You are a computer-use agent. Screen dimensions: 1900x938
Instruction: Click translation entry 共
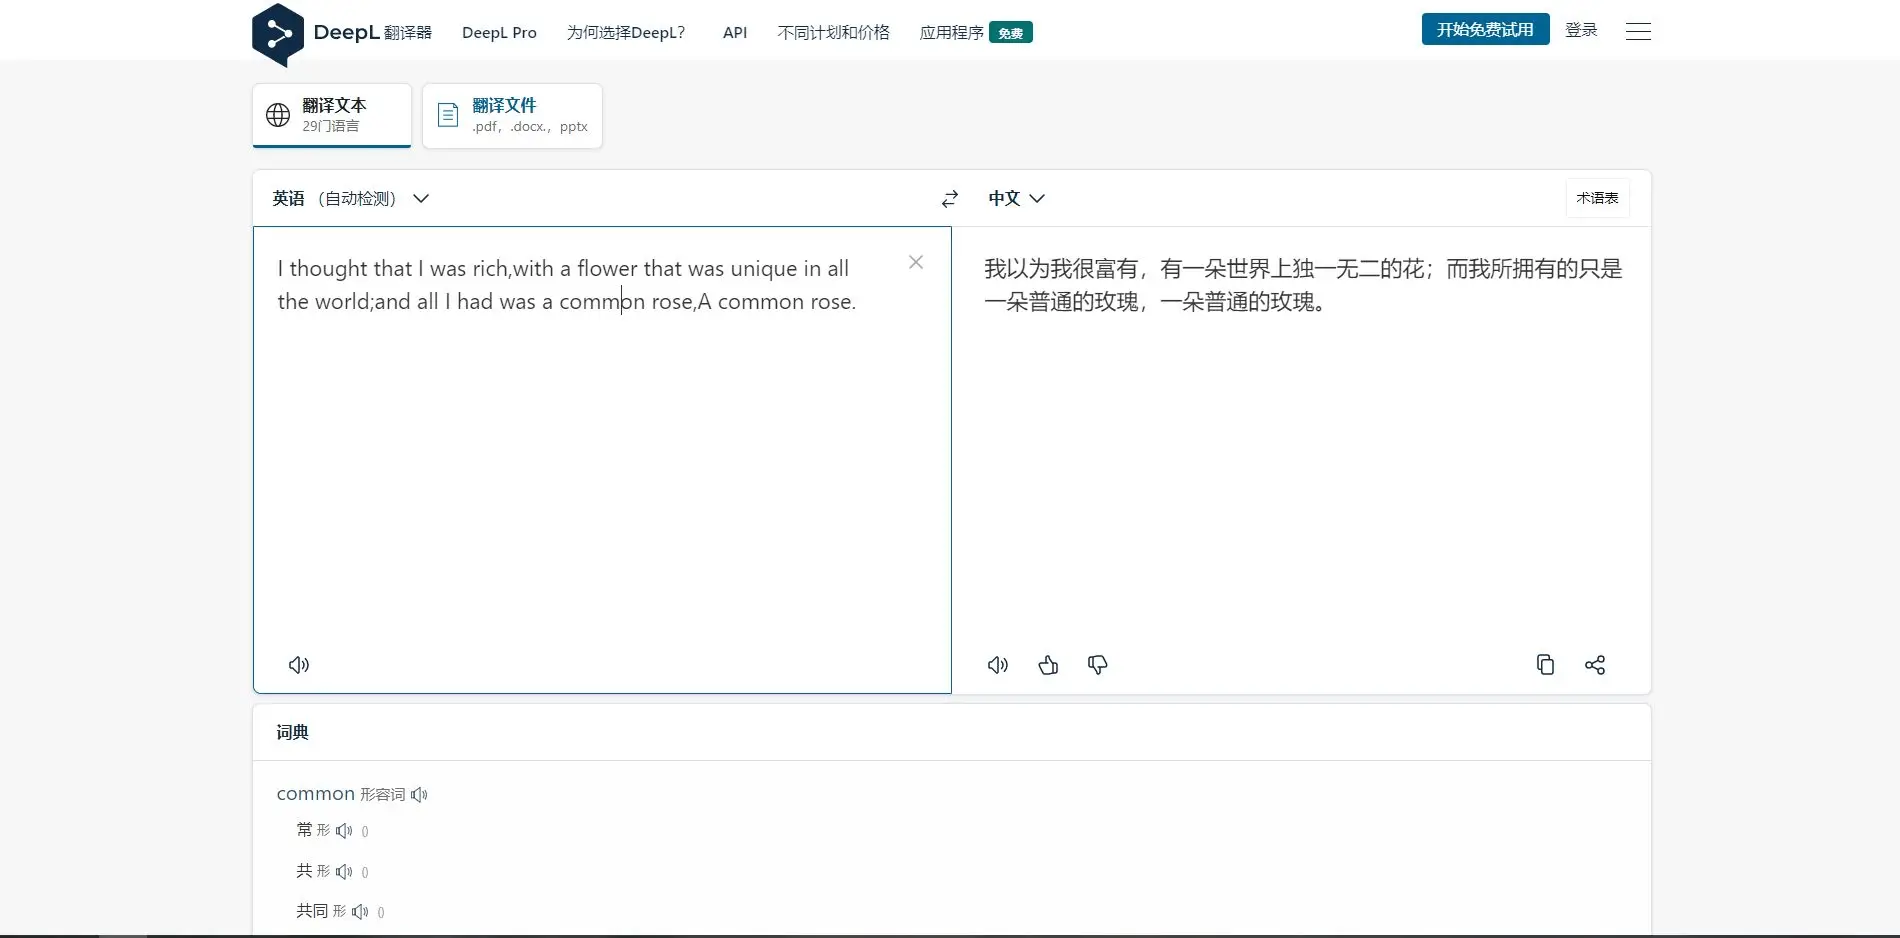coord(304,871)
